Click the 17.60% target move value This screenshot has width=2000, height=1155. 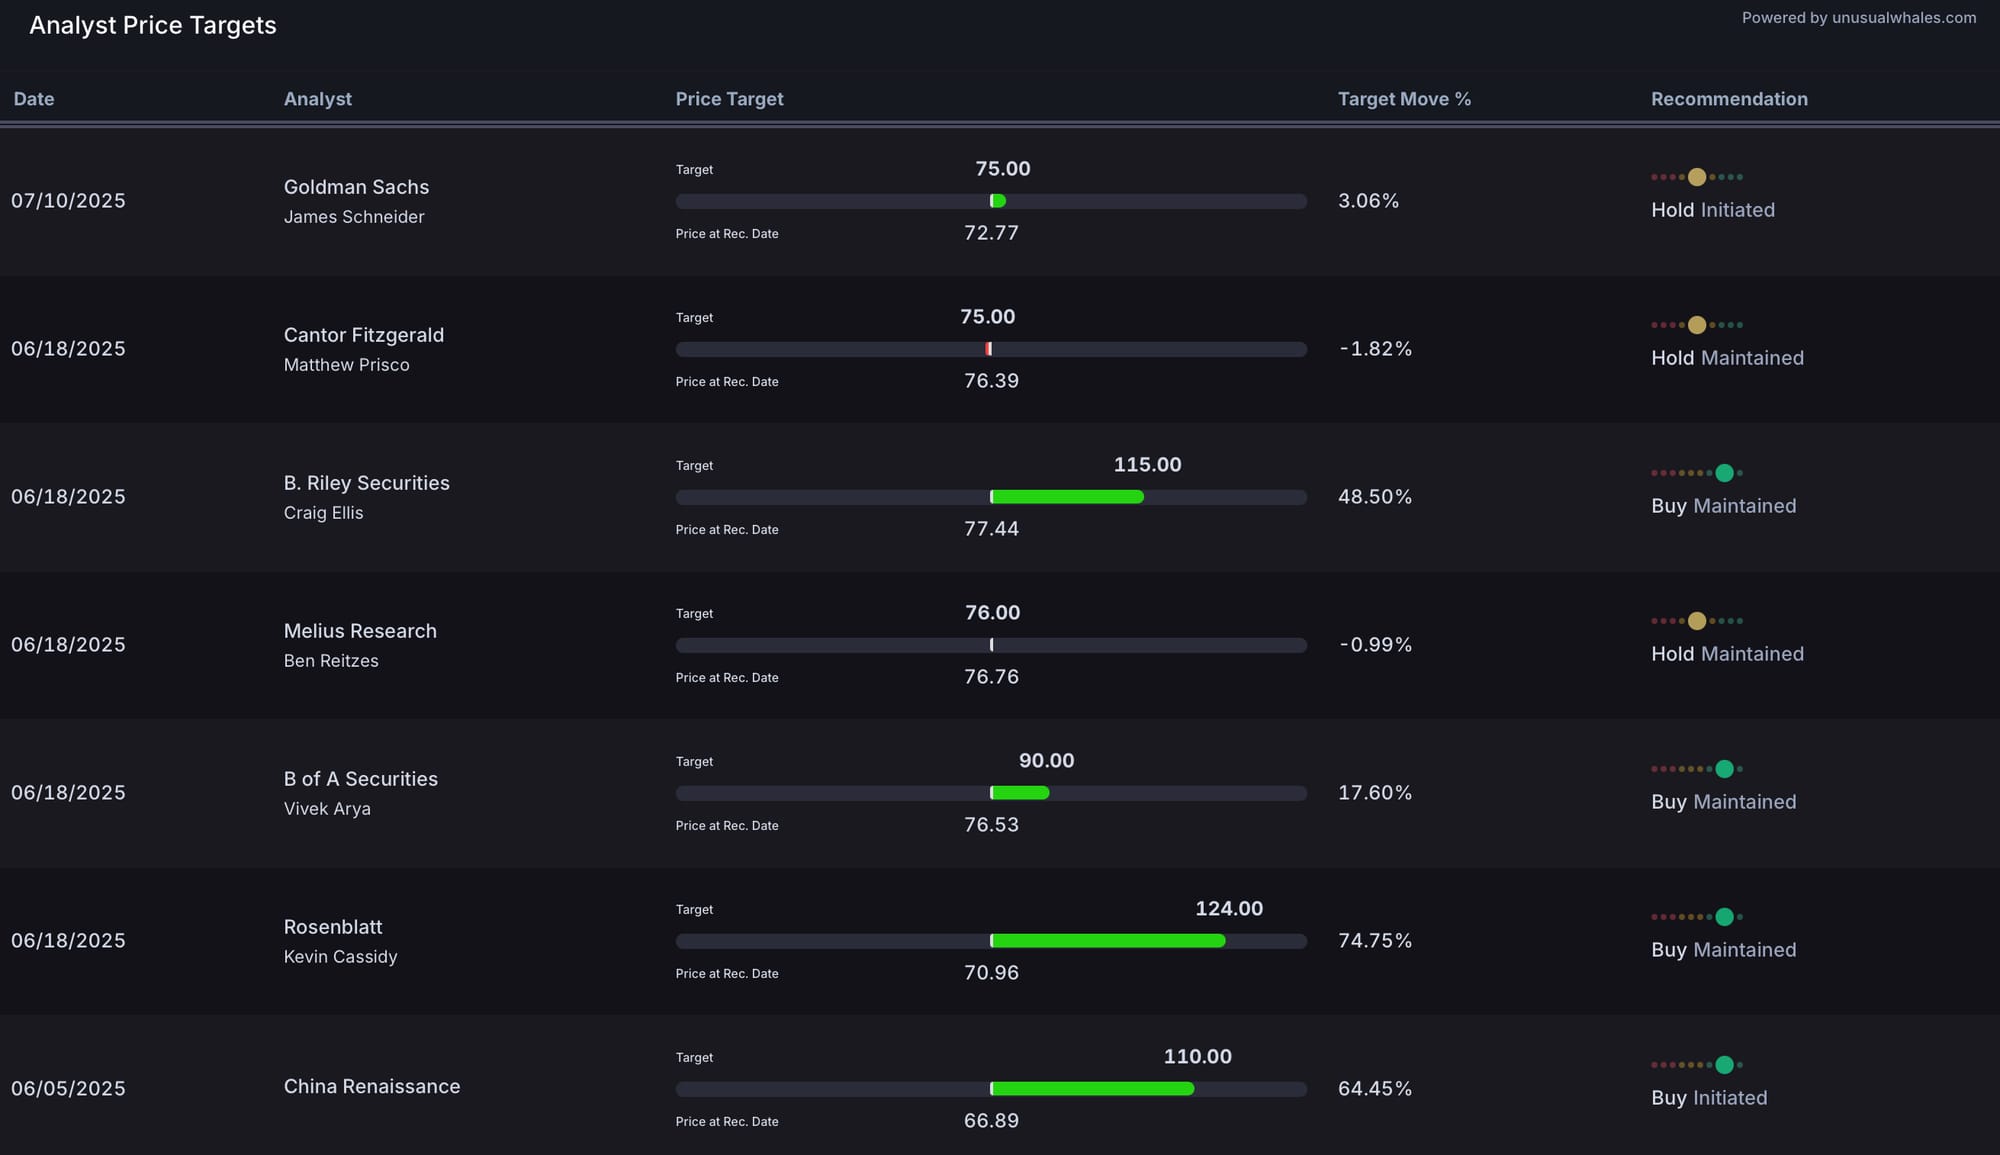(1375, 793)
